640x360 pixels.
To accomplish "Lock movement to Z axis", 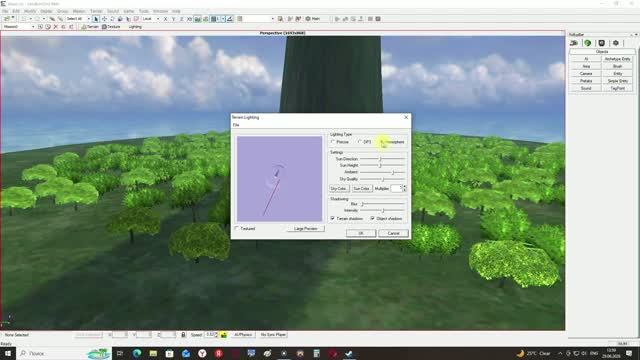I will click(181, 19).
